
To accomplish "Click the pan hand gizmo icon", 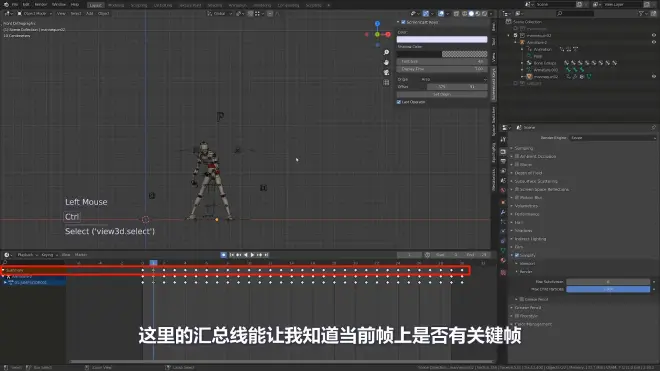I will coord(386,62).
